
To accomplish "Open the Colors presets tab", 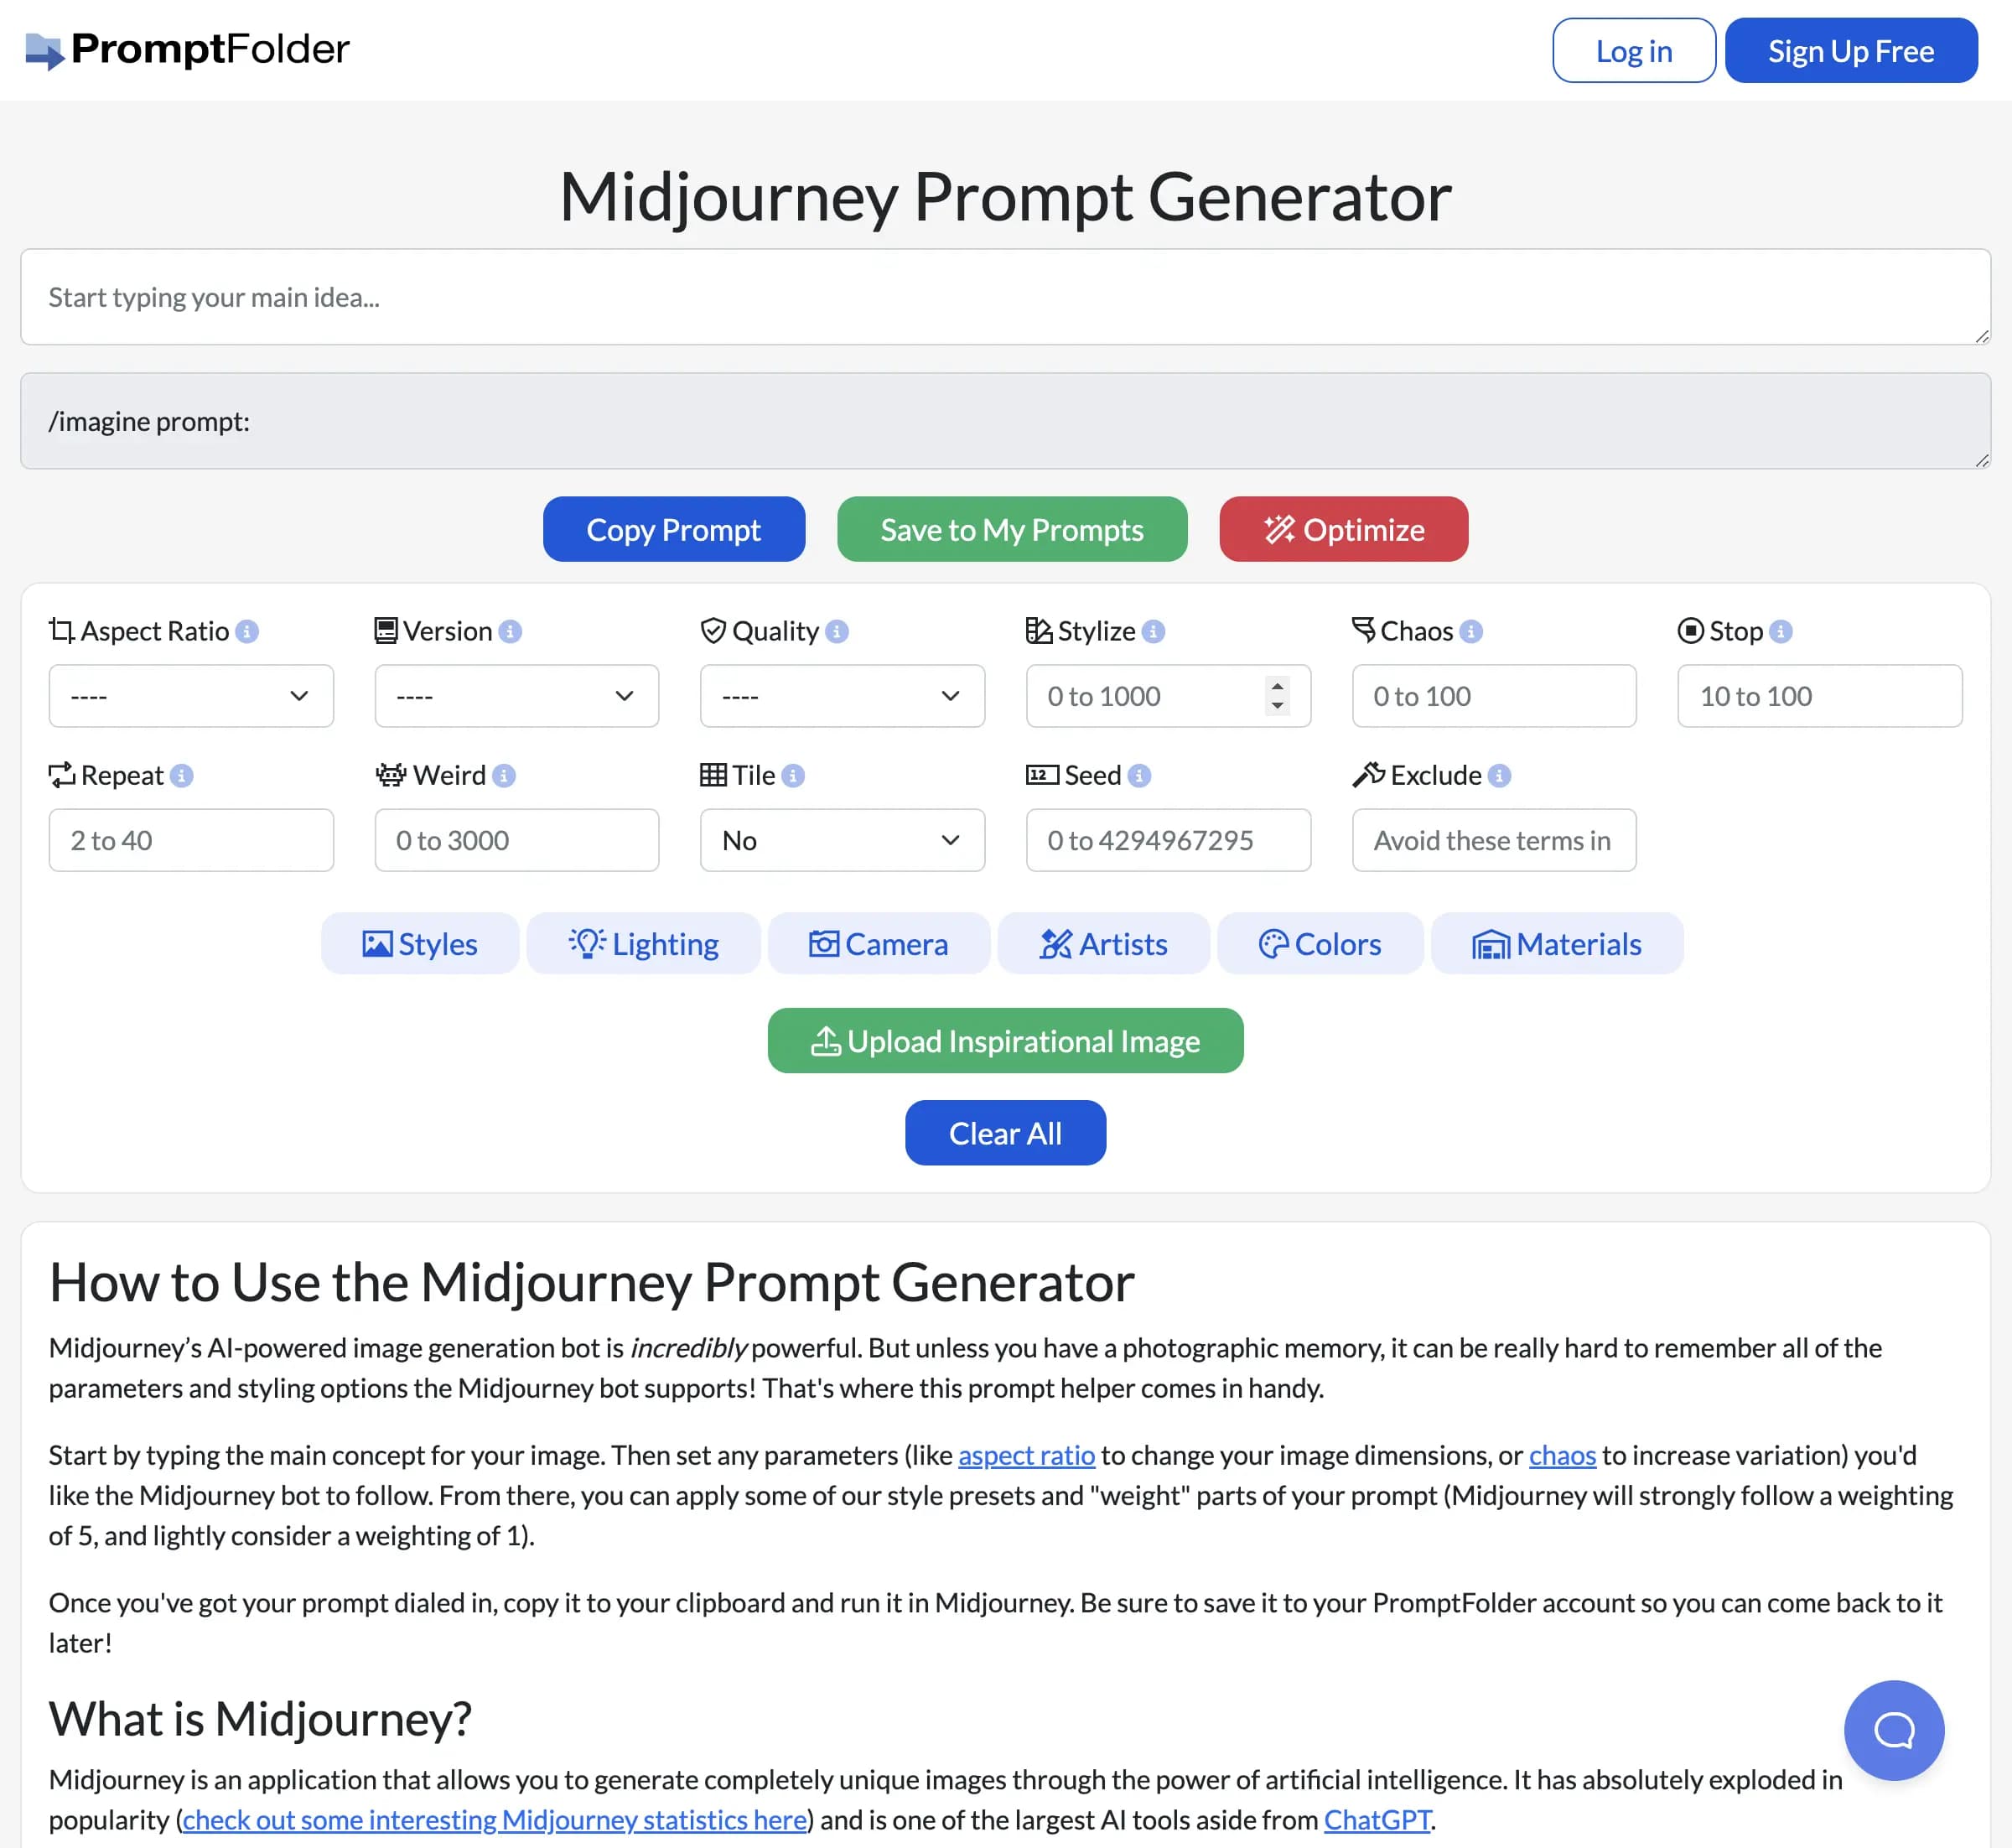I will (1320, 944).
